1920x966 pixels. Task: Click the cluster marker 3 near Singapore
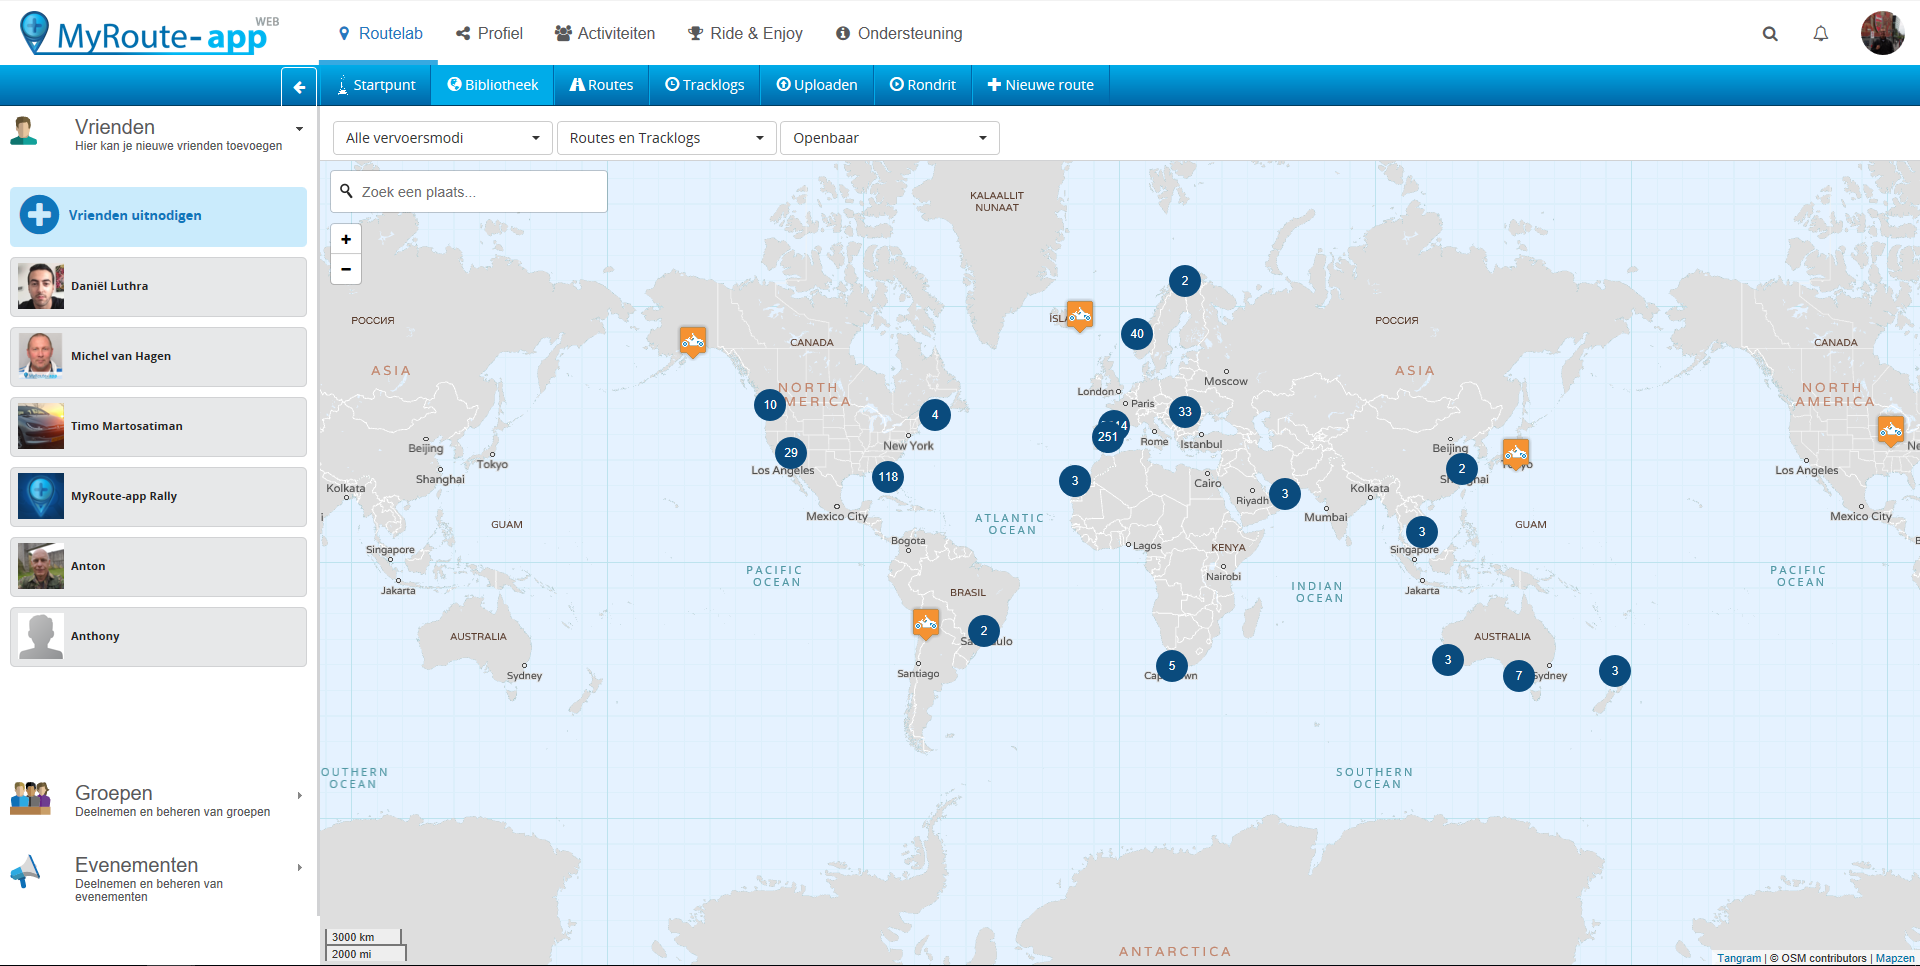(1422, 532)
